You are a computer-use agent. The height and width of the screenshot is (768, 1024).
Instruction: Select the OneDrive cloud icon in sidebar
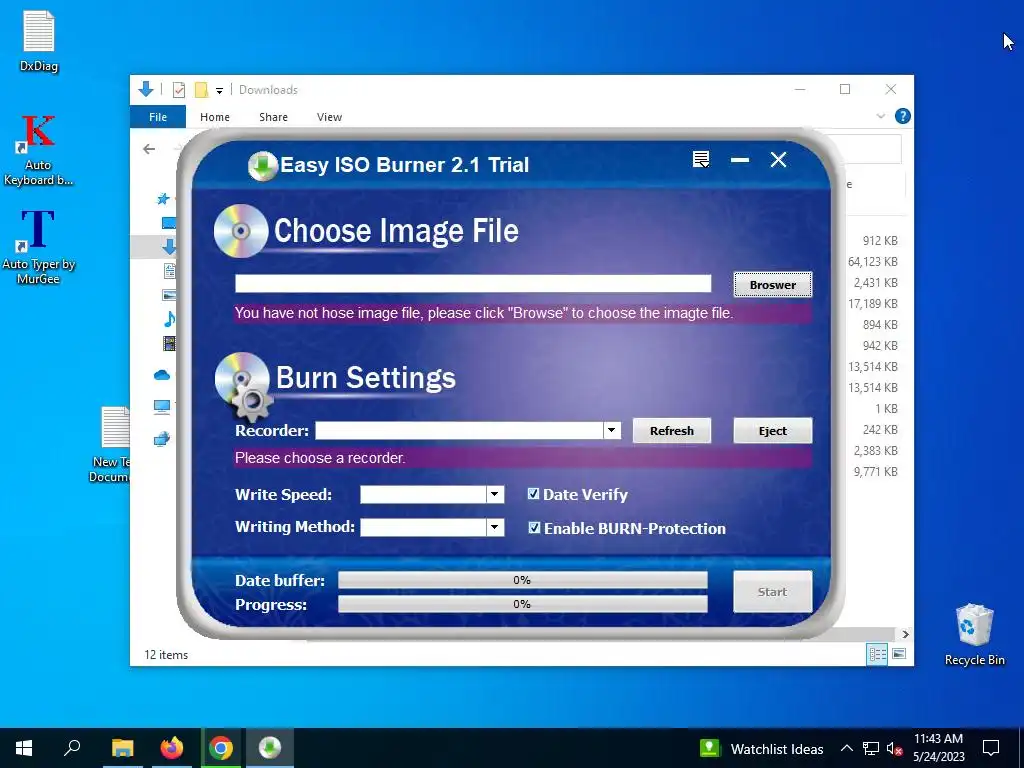pyautogui.click(x=162, y=375)
